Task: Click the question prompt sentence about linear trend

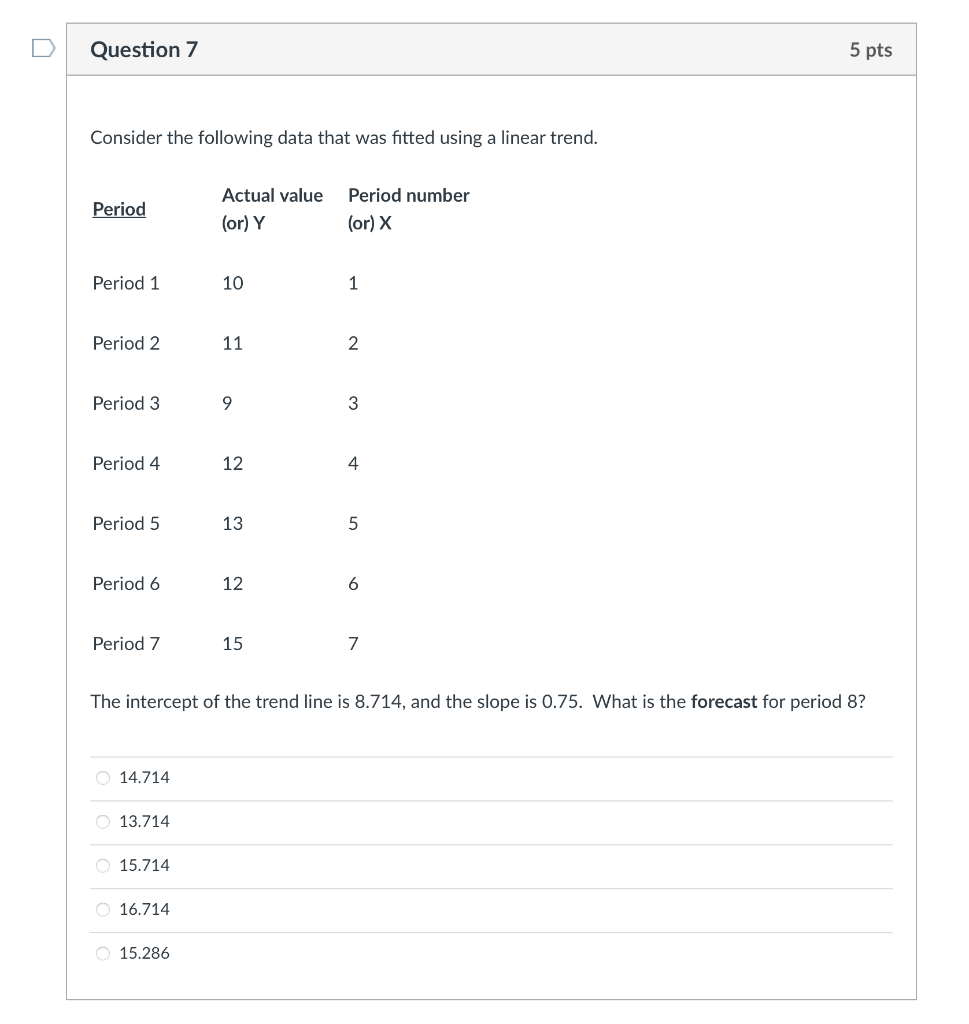Action: click(344, 137)
